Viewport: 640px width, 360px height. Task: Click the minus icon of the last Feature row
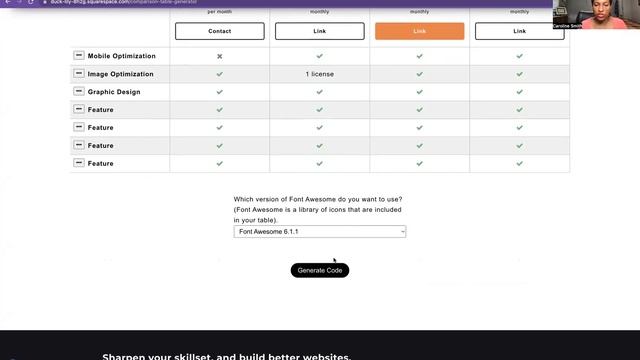pos(79,163)
